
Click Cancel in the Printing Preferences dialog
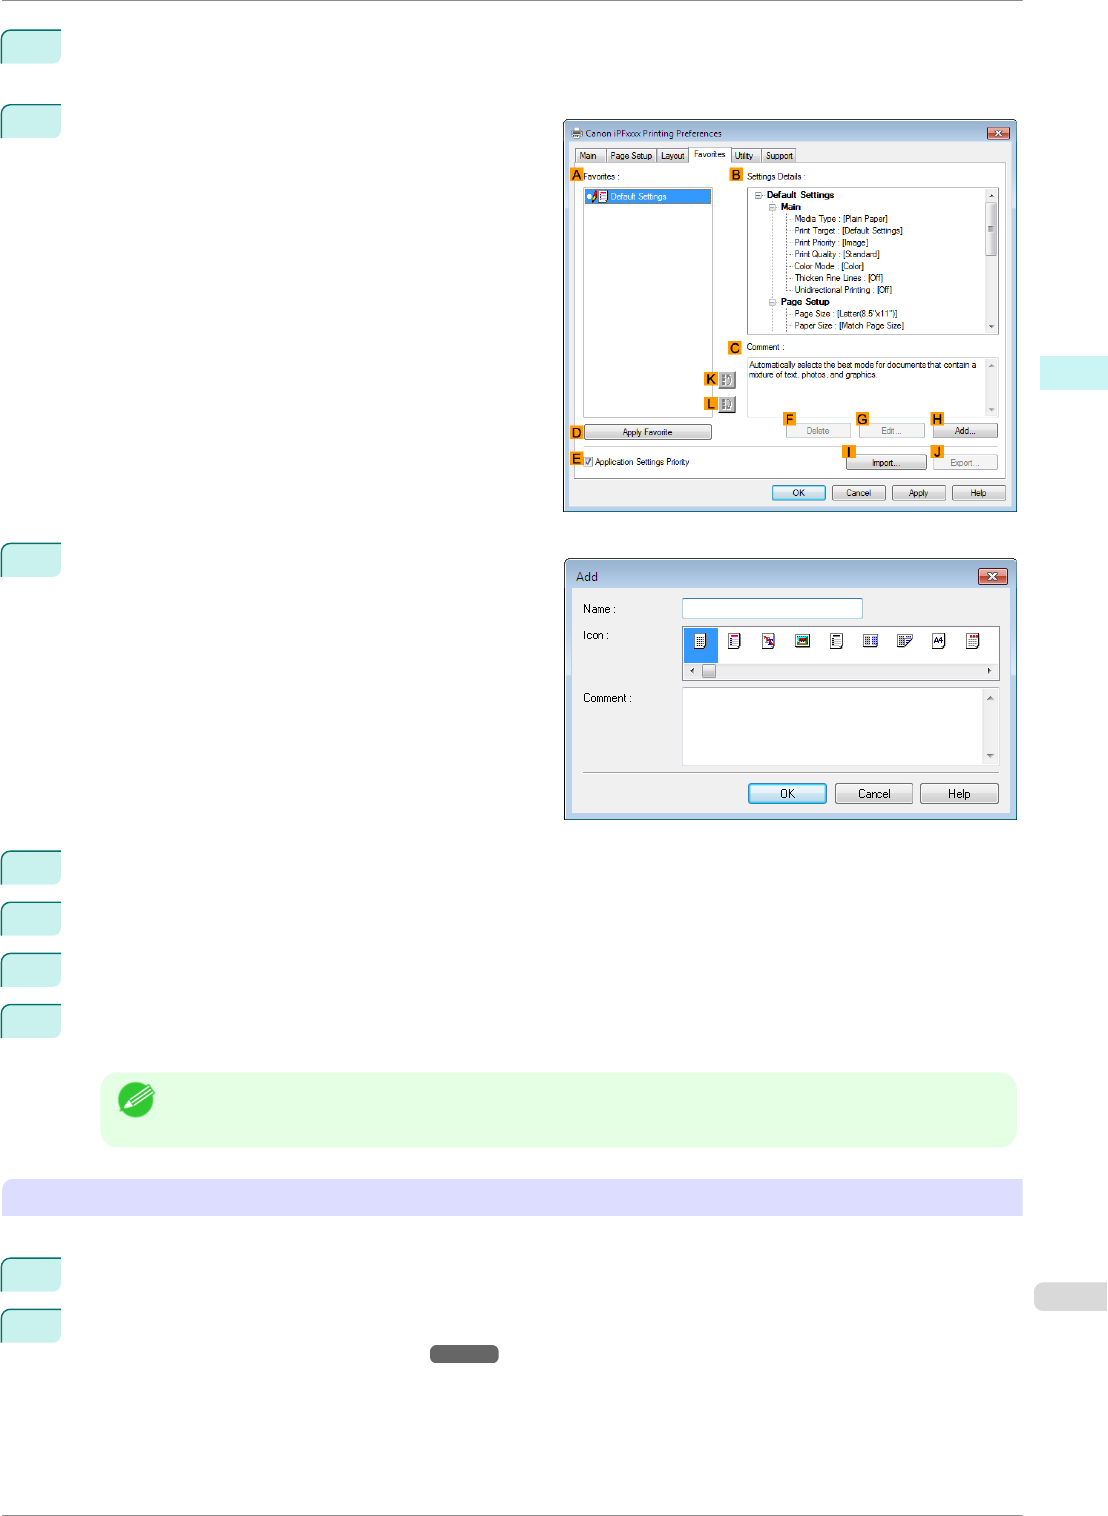[x=859, y=493]
